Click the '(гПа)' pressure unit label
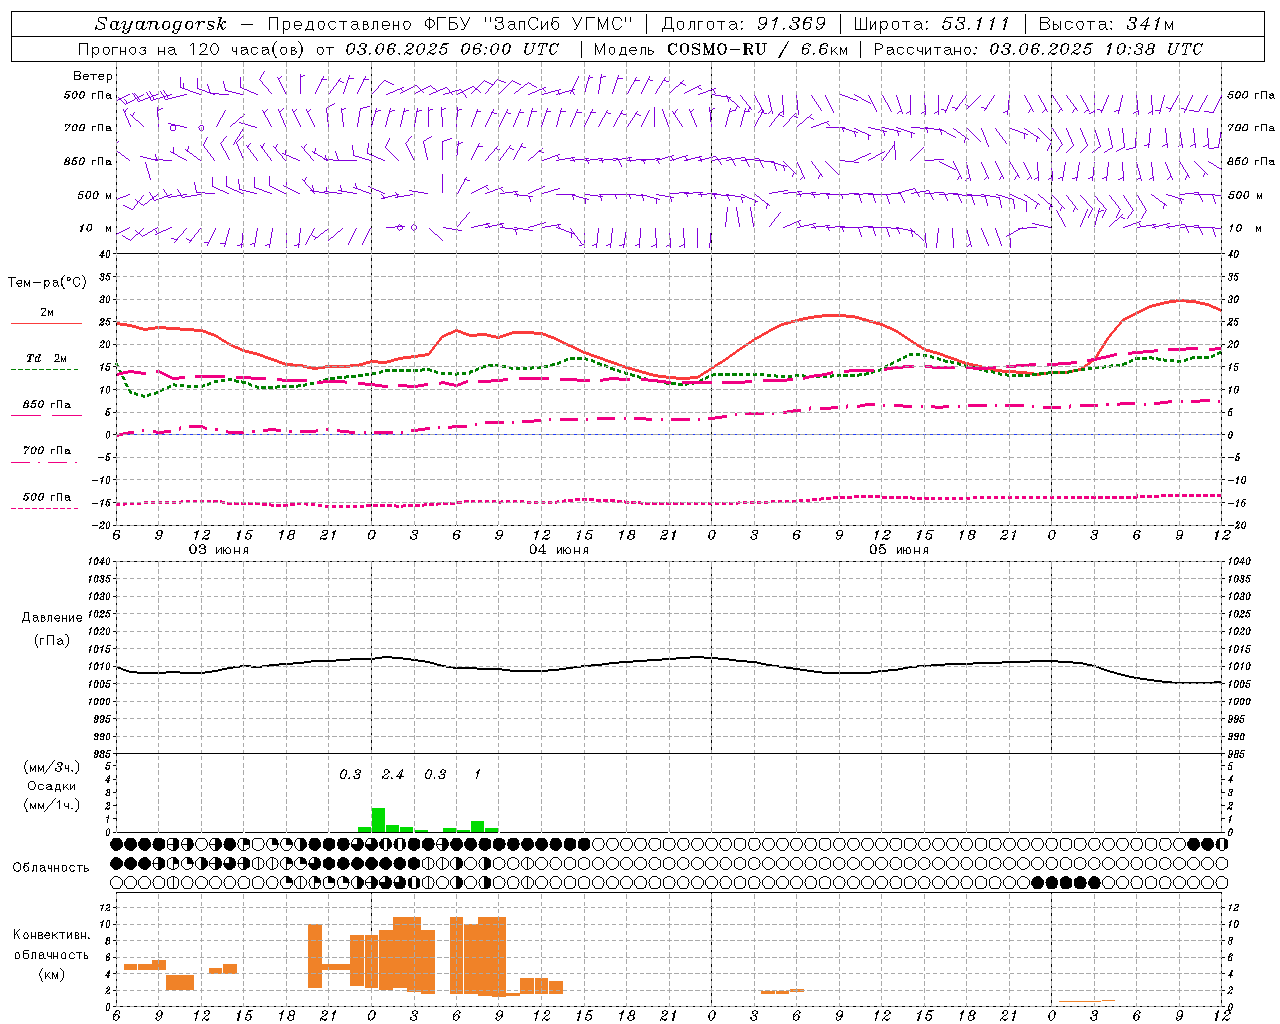 coord(51,641)
